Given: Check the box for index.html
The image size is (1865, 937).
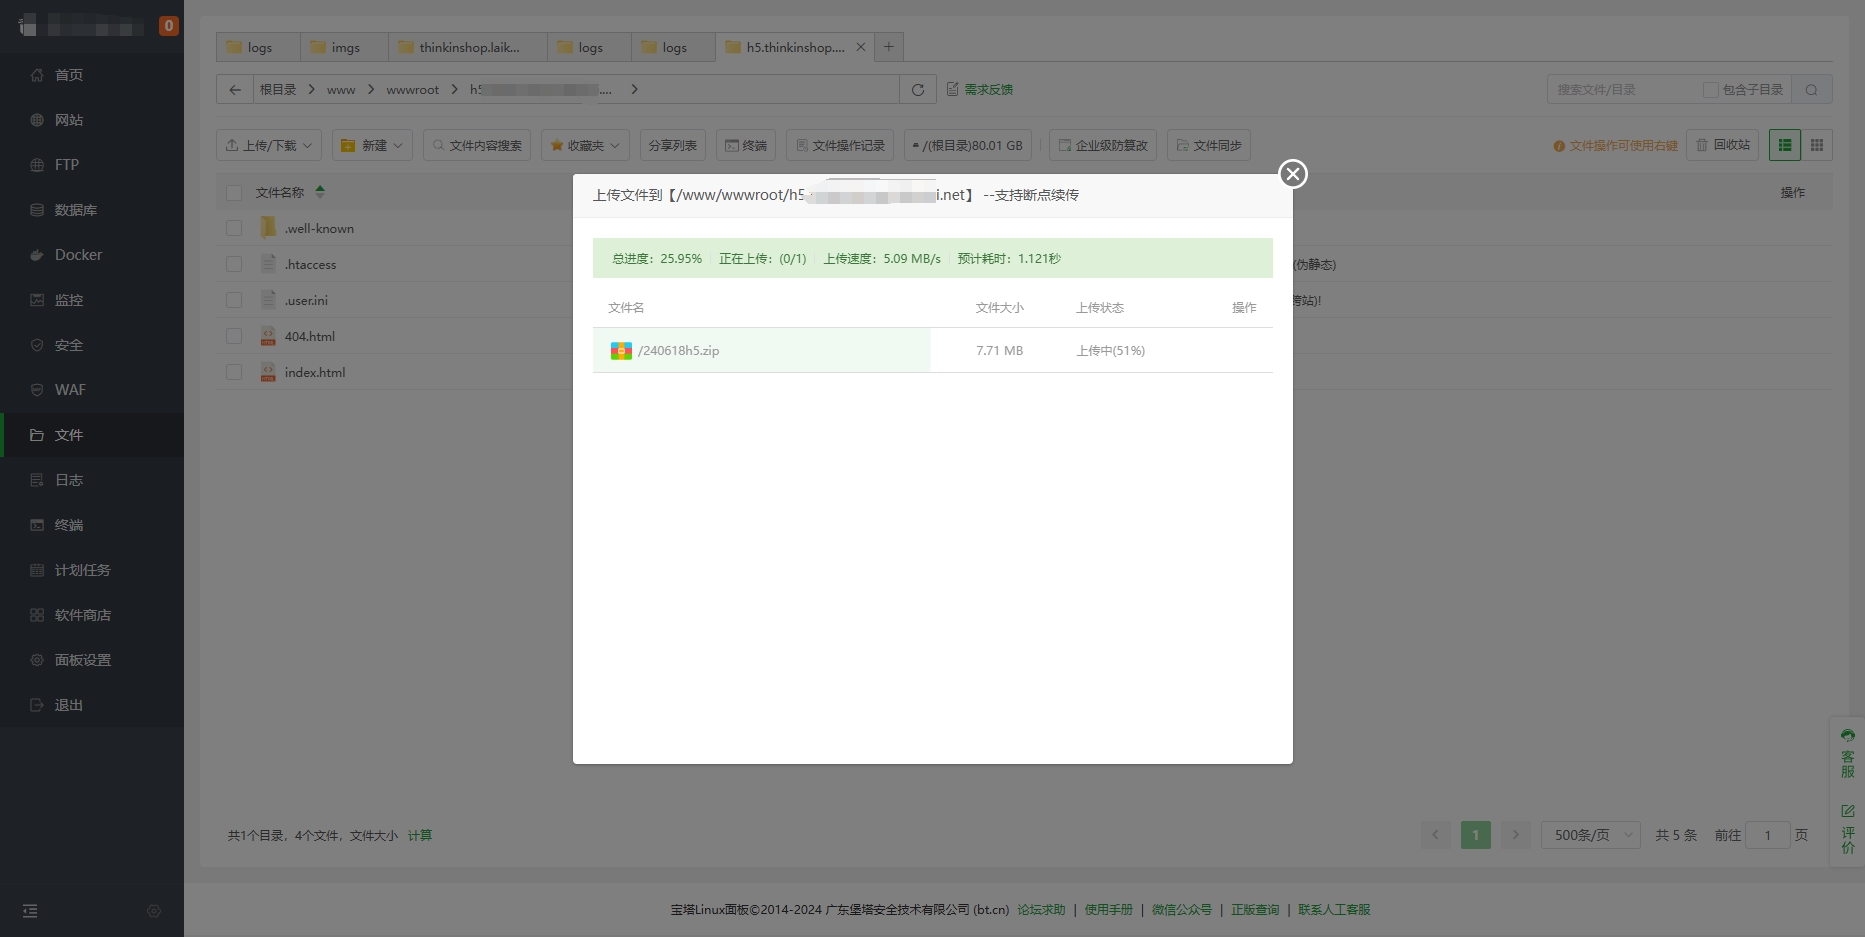Looking at the screenshot, I should [234, 372].
